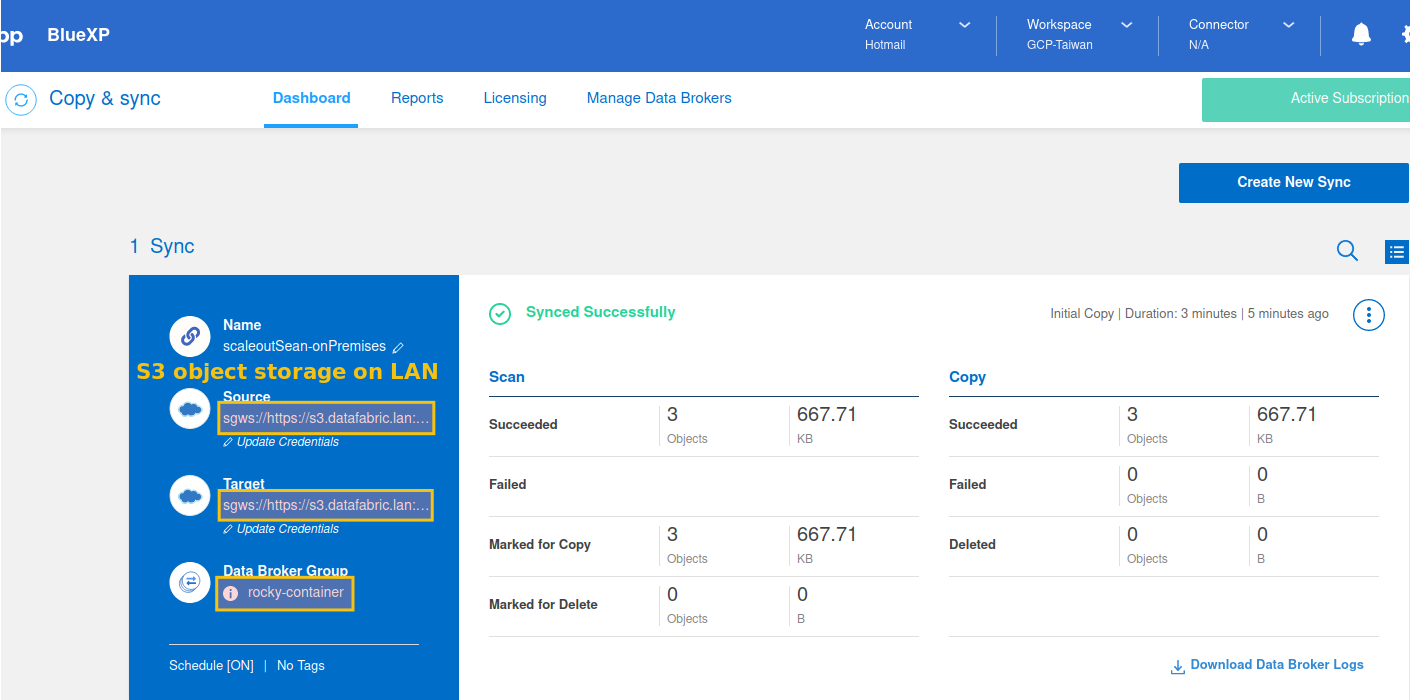Screen dimensions: 1410x700
Task: Click the link icon beside Name
Action: click(190, 336)
